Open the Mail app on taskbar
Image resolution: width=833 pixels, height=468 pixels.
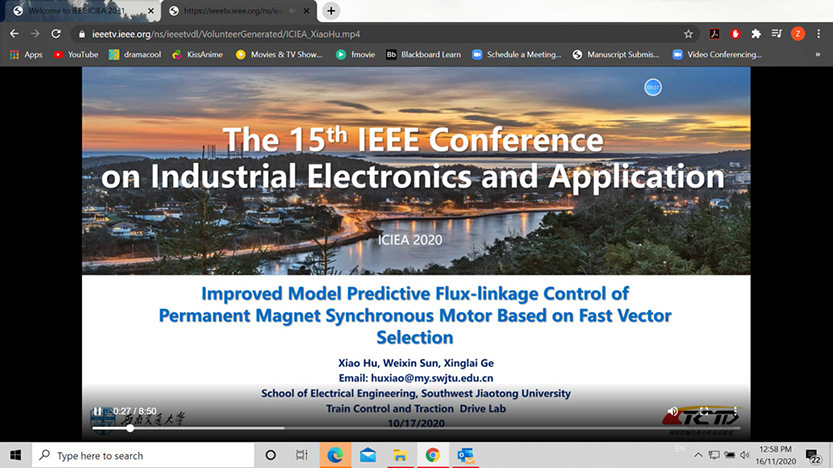tap(368, 455)
